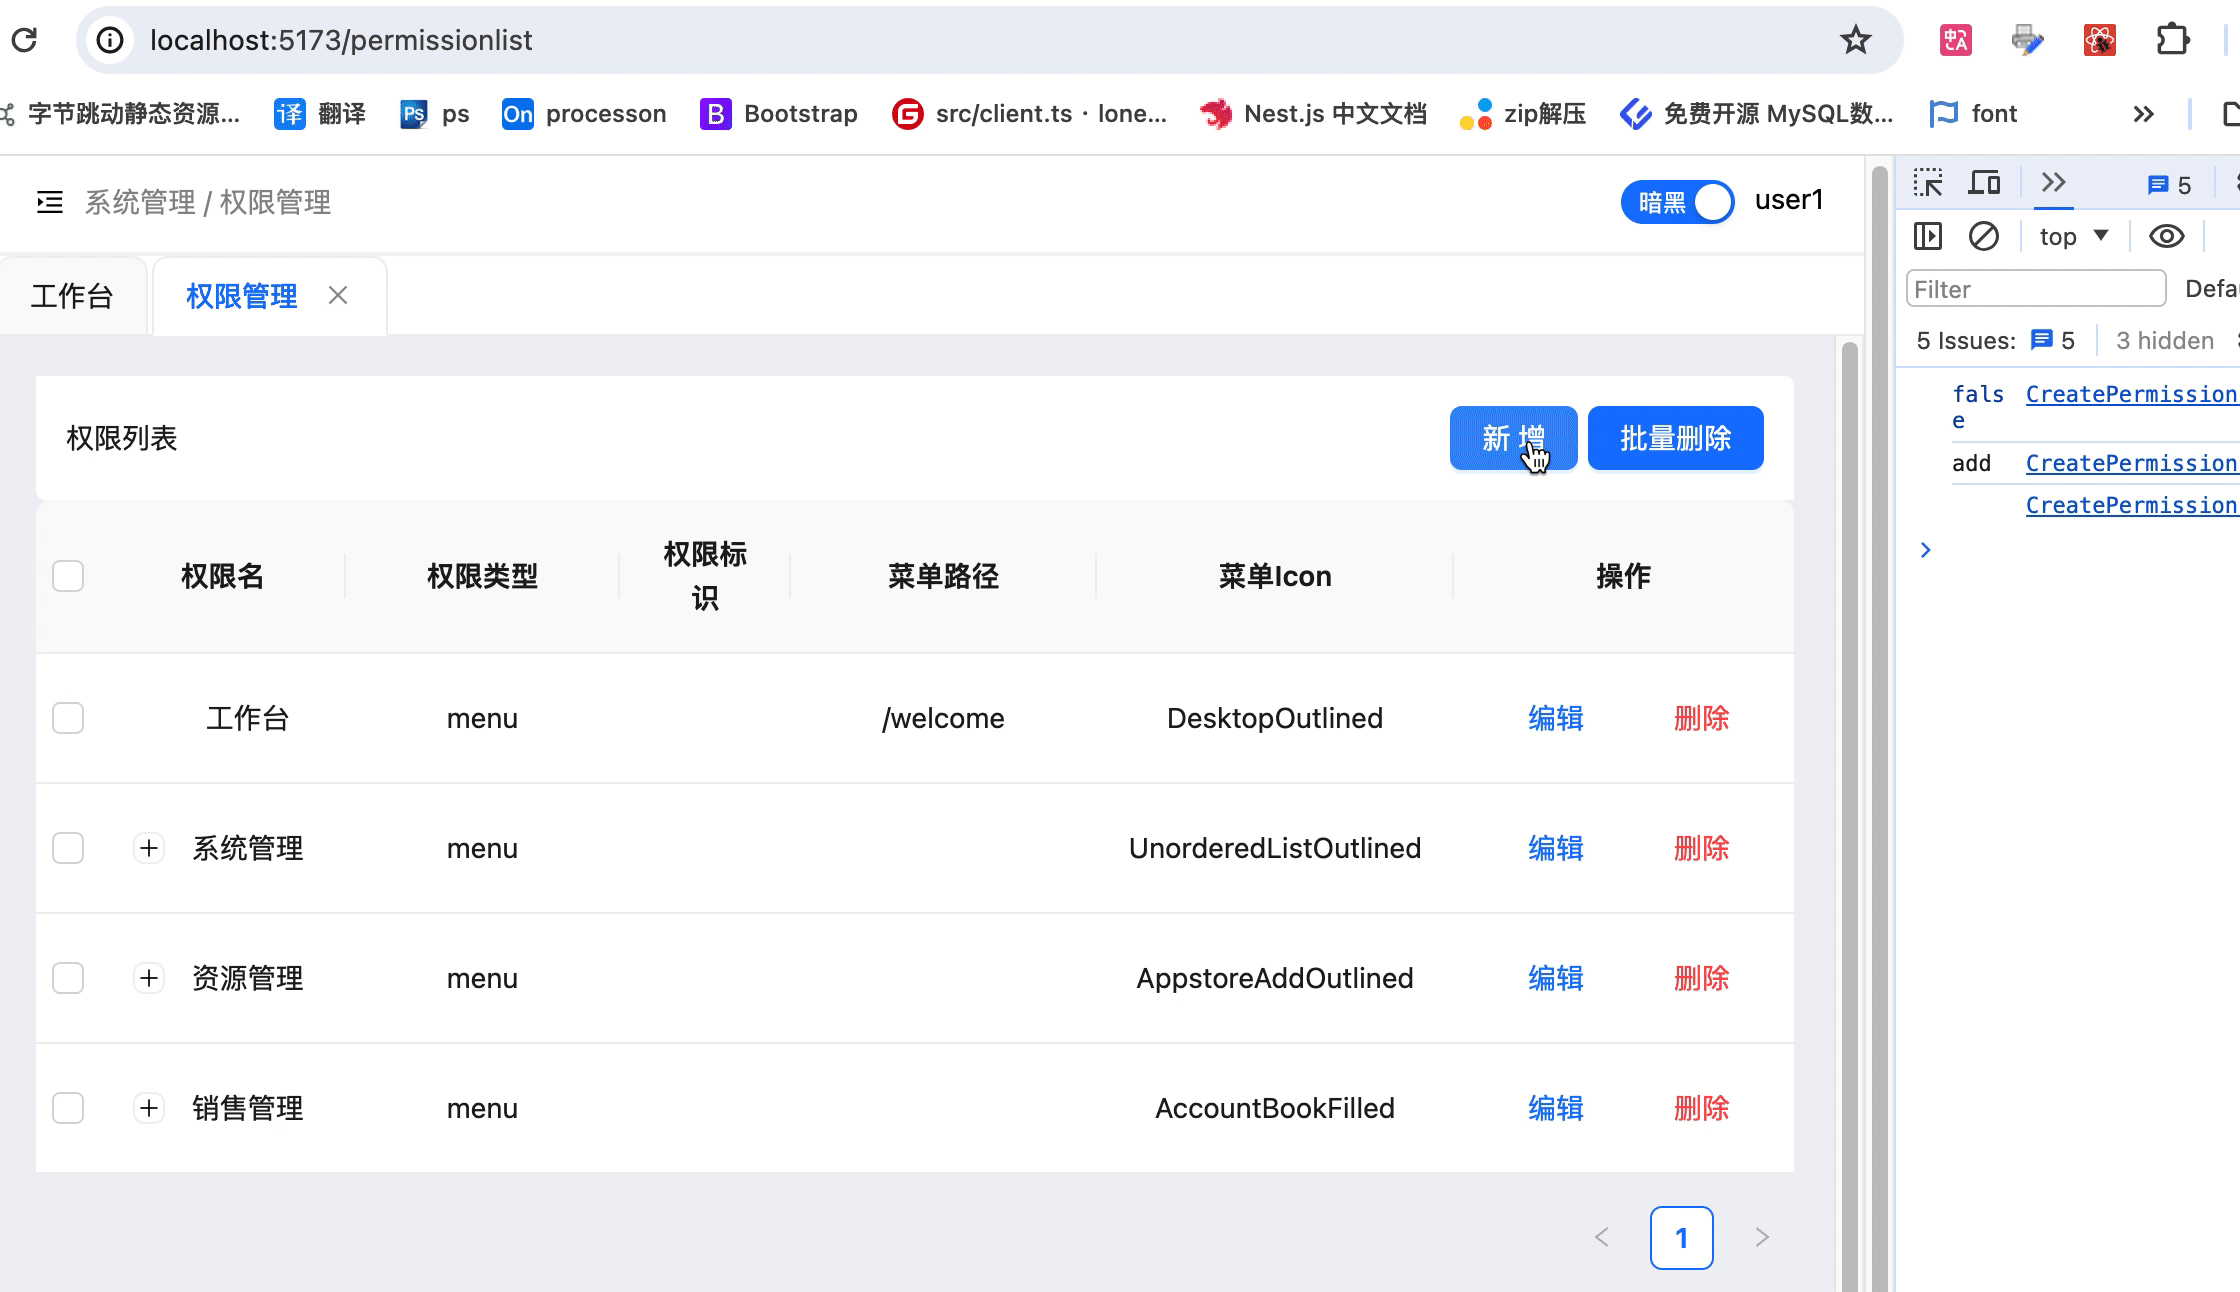
Task: Click the 批量删除 button
Action: coord(1675,438)
